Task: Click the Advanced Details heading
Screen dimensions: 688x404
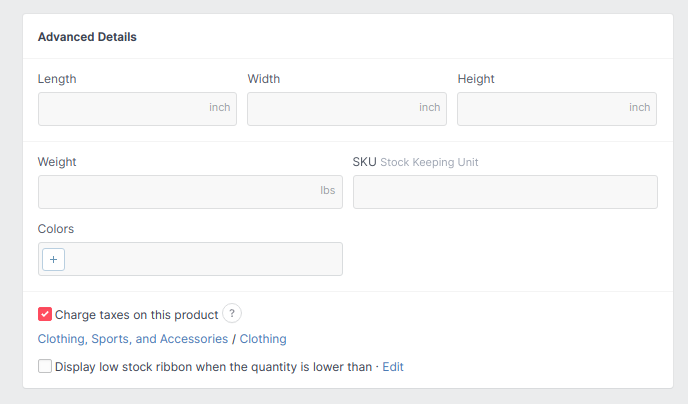Action: [x=87, y=37]
